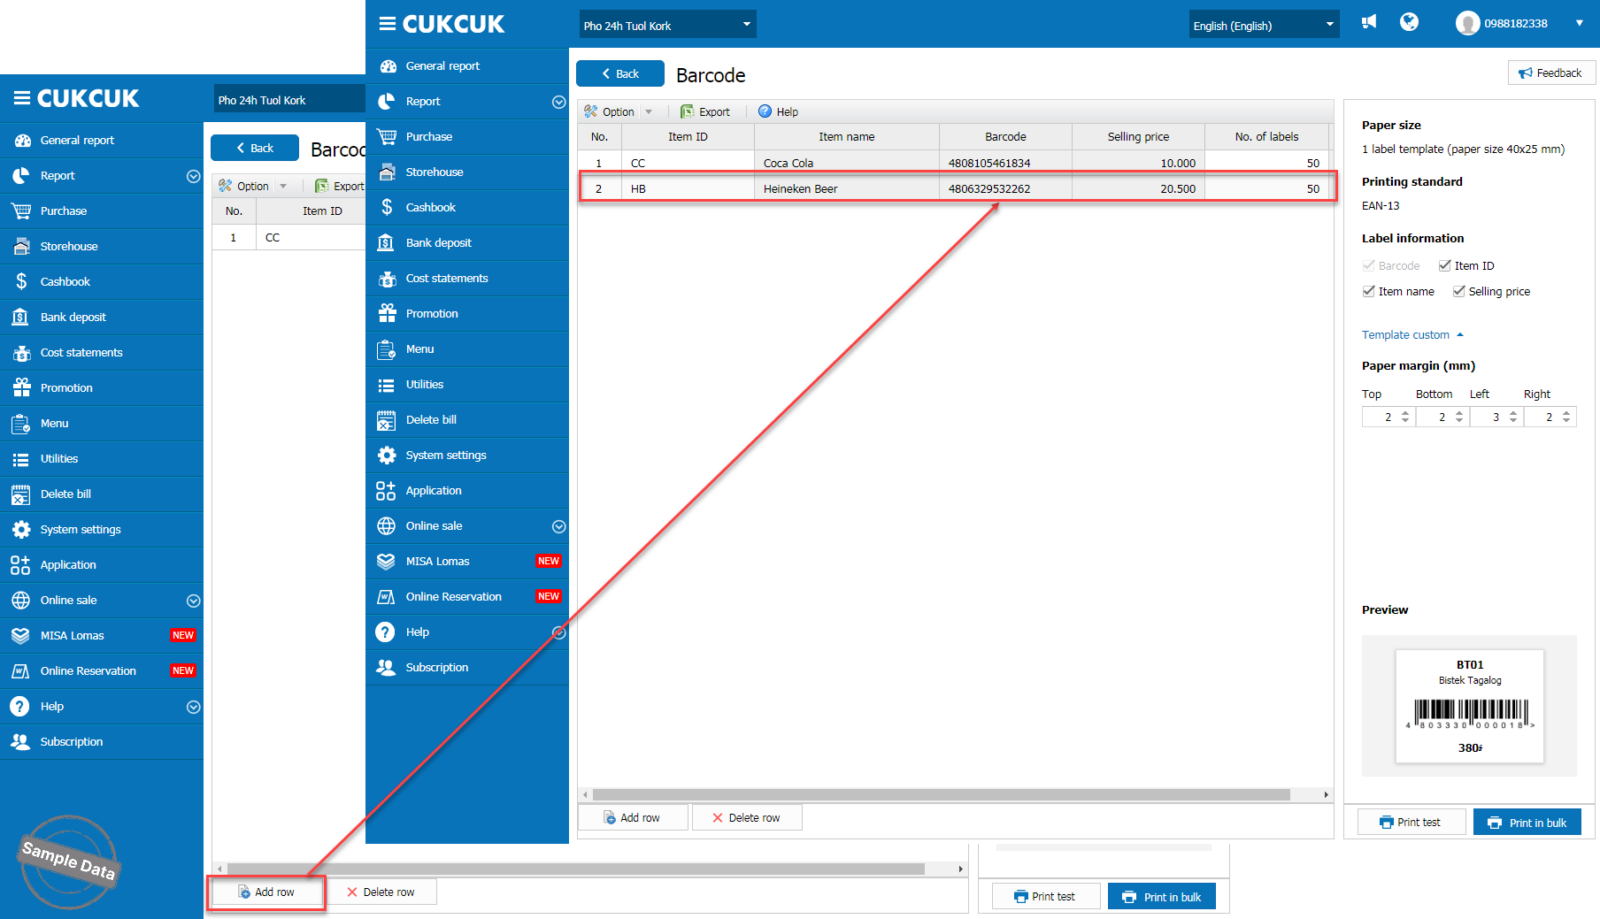Click the Export Excel icon in toolbar

tap(687, 111)
